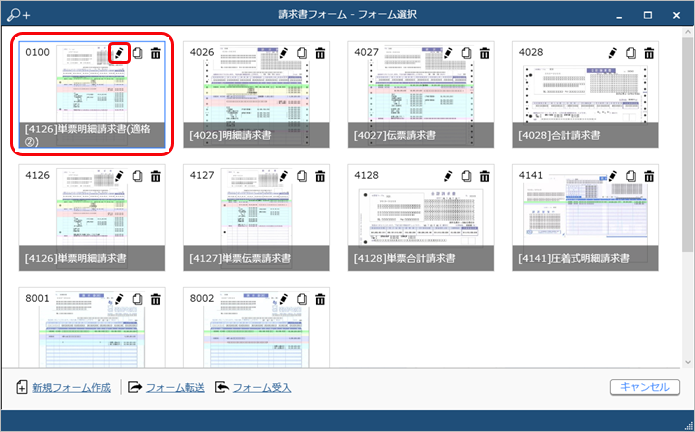Select the [4126]単票明細請求書 form thumbnail
The image size is (695, 432).
(92, 218)
